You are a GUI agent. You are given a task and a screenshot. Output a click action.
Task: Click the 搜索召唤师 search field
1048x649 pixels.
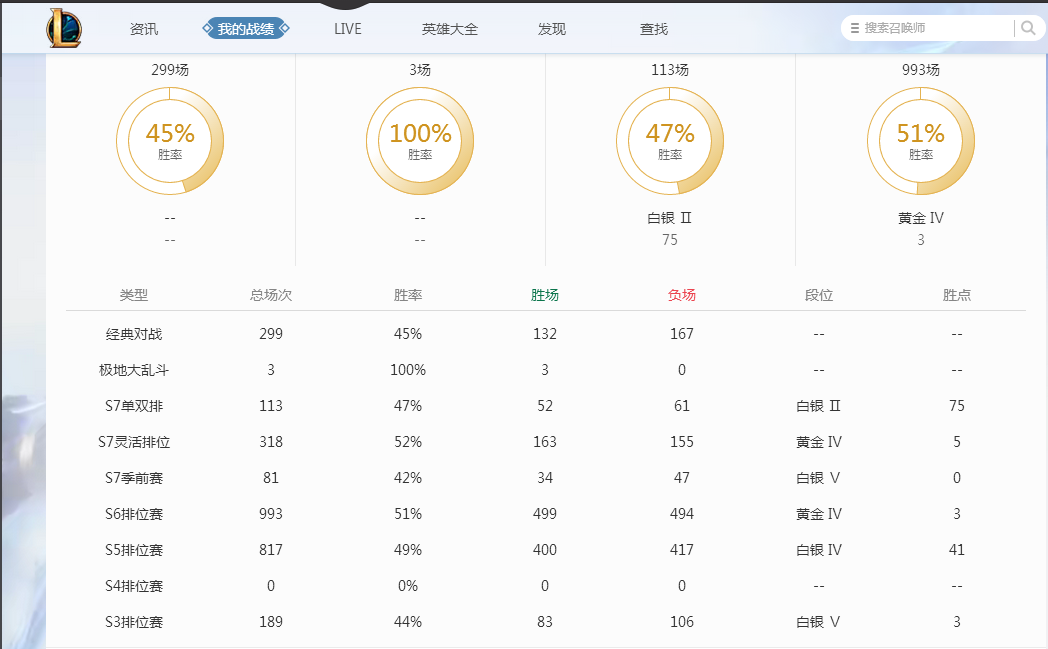[x=936, y=28]
